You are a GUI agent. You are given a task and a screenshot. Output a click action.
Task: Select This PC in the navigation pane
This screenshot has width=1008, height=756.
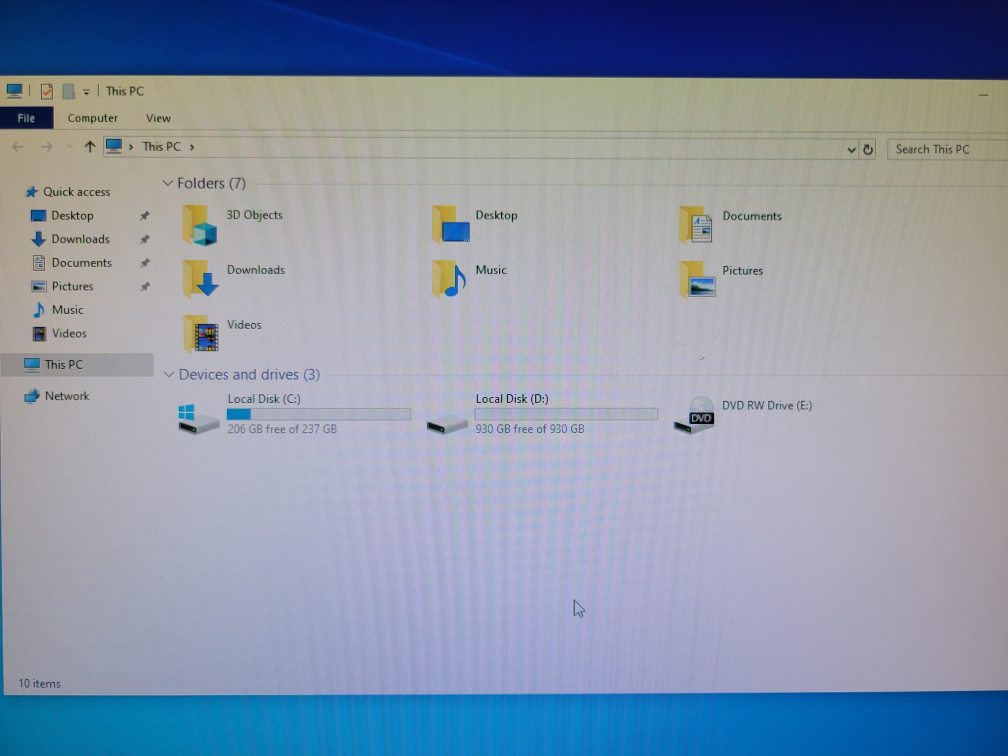coord(77,364)
